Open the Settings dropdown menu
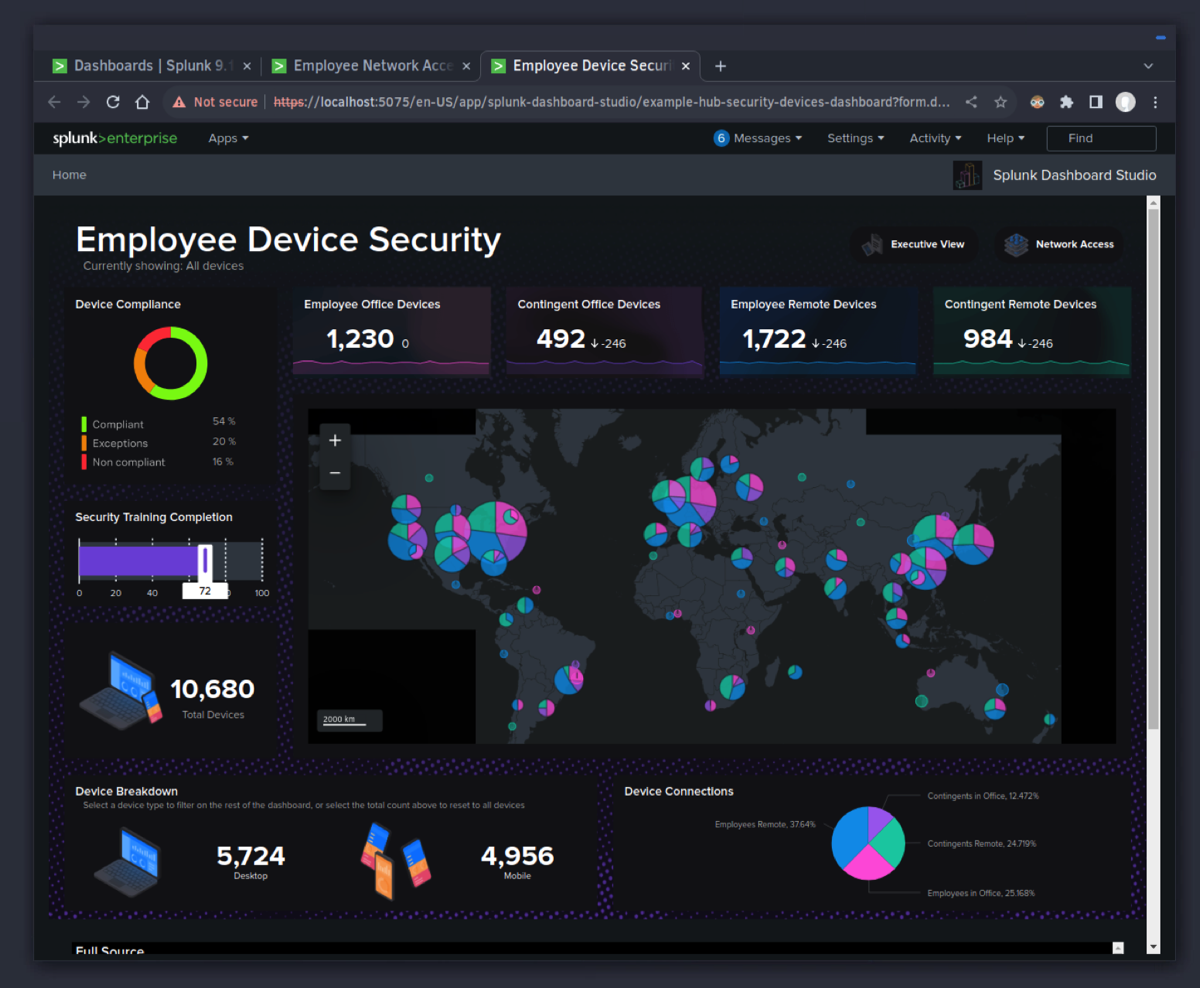This screenshot has width=1200, height=988. tap(855, 138)
